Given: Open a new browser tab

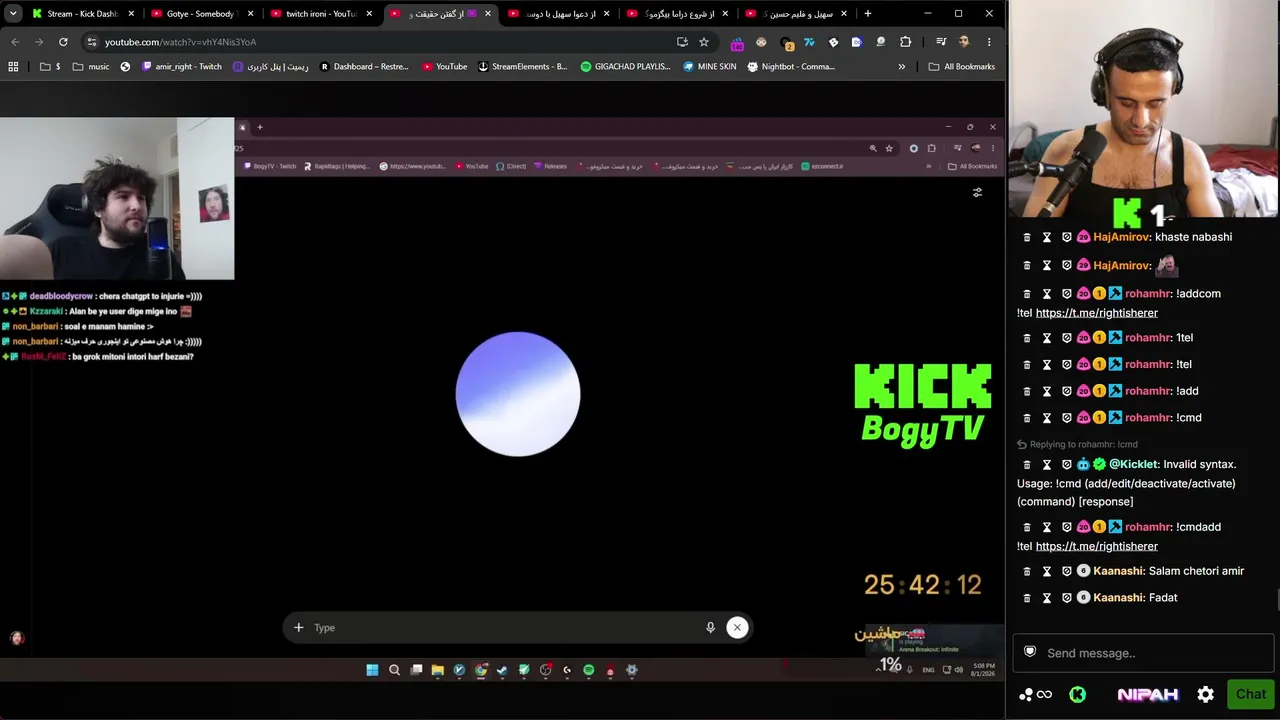Looking at the screenshot, I should (x=867, y=14).
